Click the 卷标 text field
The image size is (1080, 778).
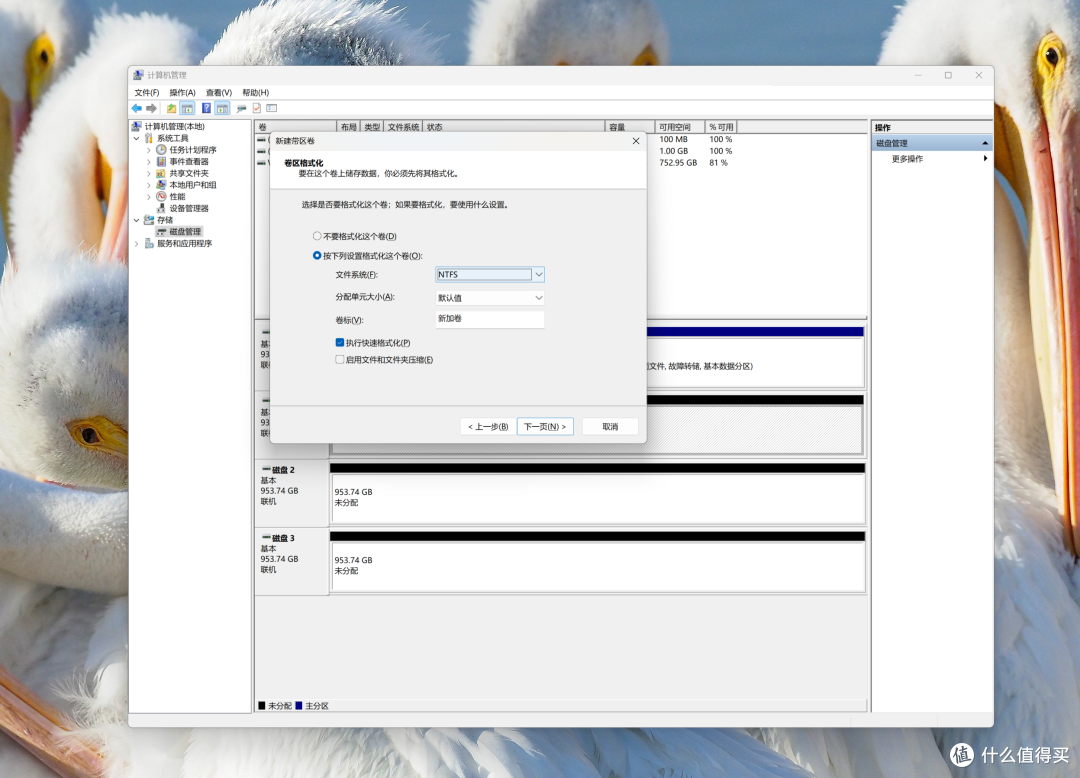tap(490, 319)
